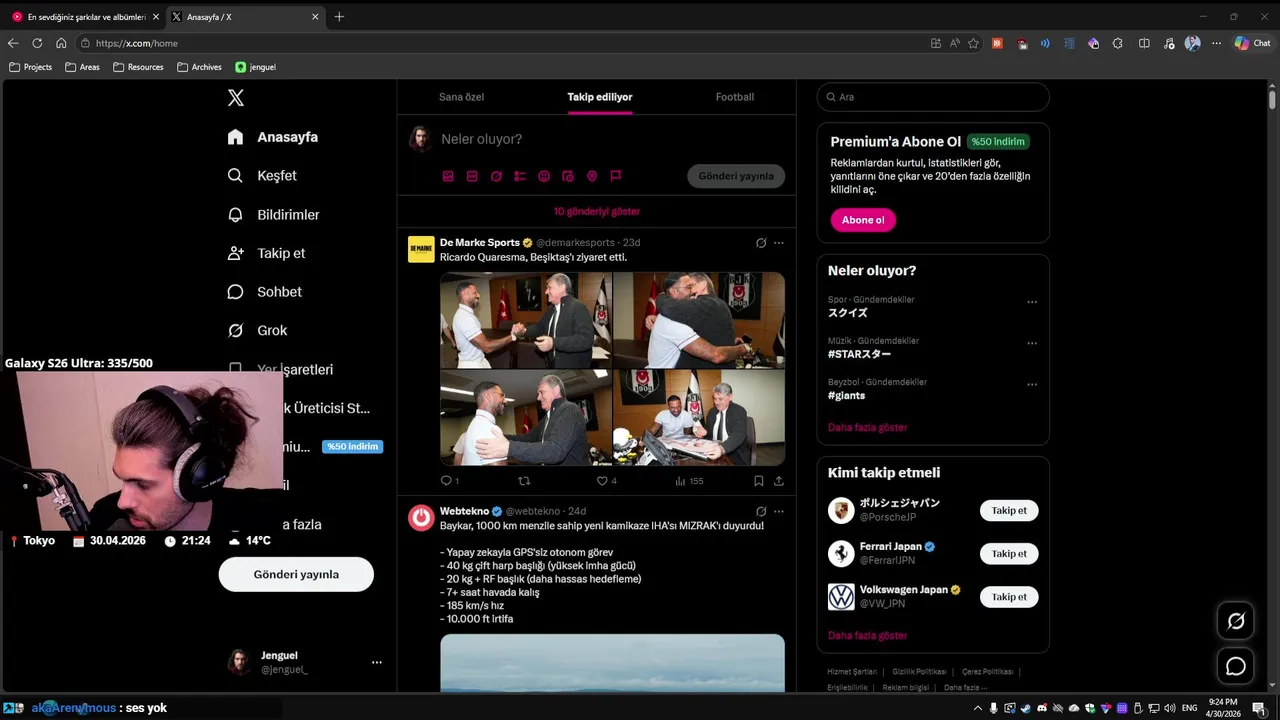Open more options on Webtekno post
Screen dimensions: 1280x720
(779, 512)
